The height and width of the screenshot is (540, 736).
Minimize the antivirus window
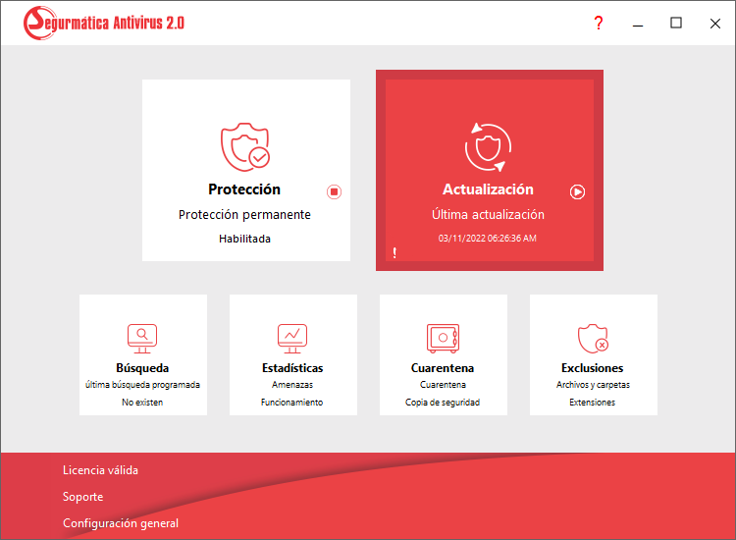pos(637,23)
